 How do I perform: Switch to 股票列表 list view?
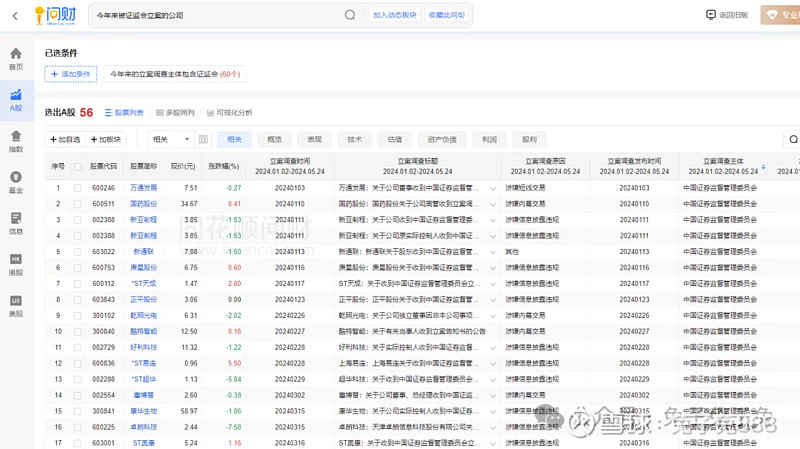(124, 112)
